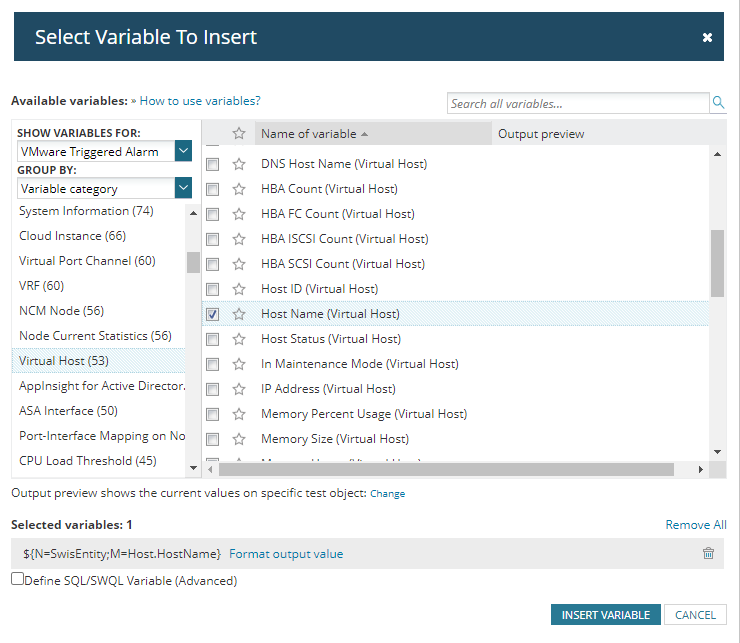Enable Define SQL/SWQL Variable option
Screen dimensions: 740x643
tap(18, 579)
